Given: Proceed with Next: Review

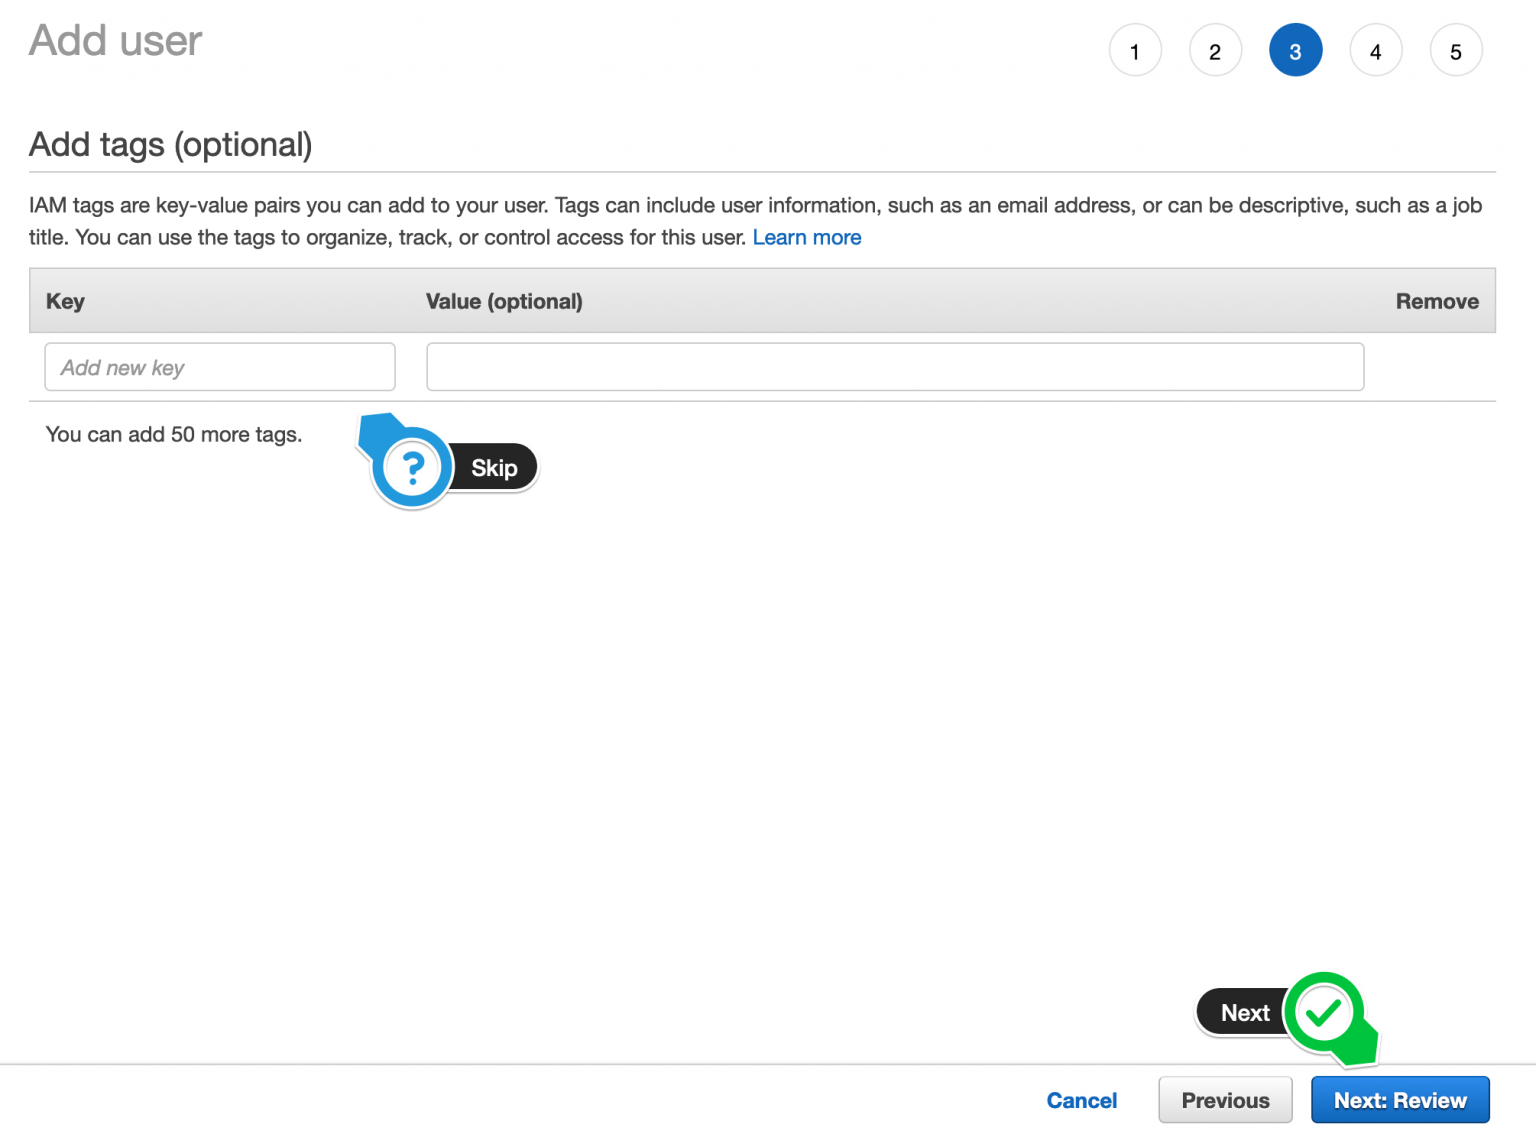Looking at the screenshot, I should [1400, 1100].
